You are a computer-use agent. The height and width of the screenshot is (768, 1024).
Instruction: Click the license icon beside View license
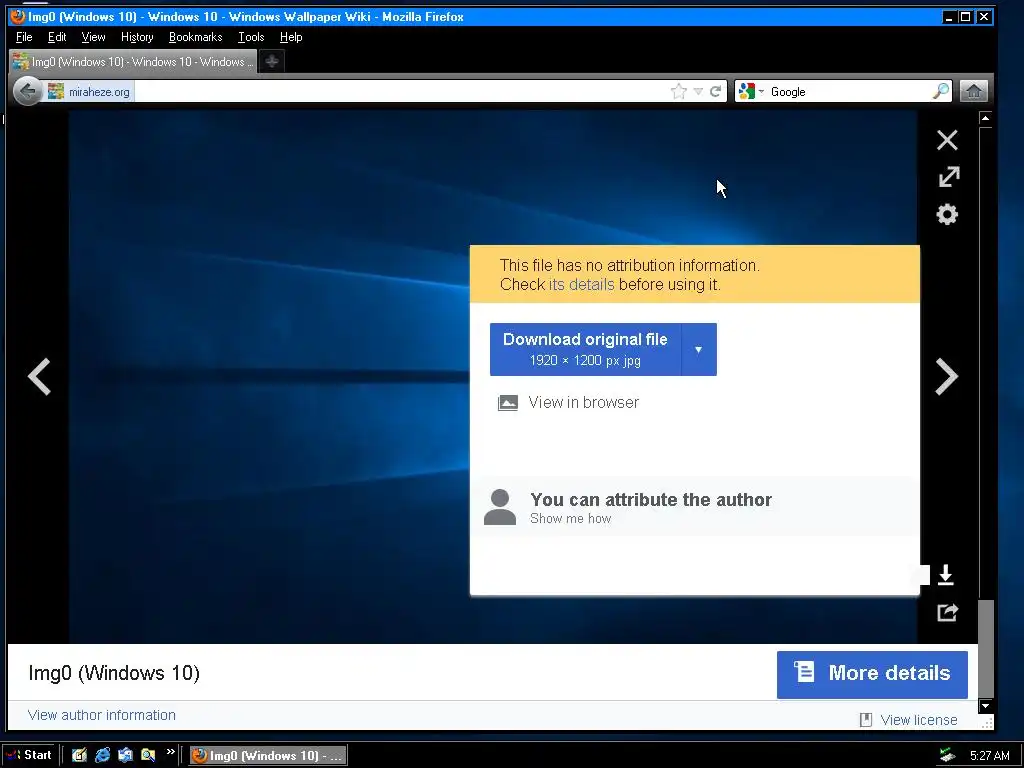coord(866,720)
